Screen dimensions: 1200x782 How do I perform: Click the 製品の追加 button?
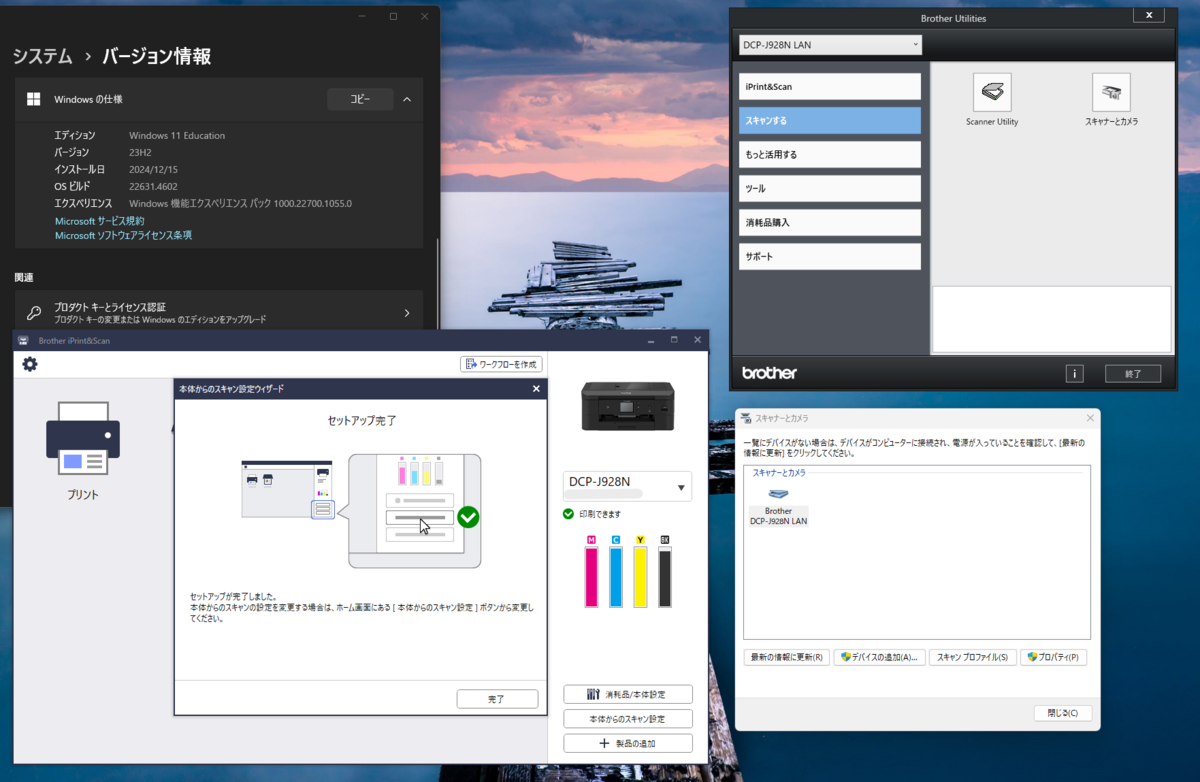(x=628, y=743)
